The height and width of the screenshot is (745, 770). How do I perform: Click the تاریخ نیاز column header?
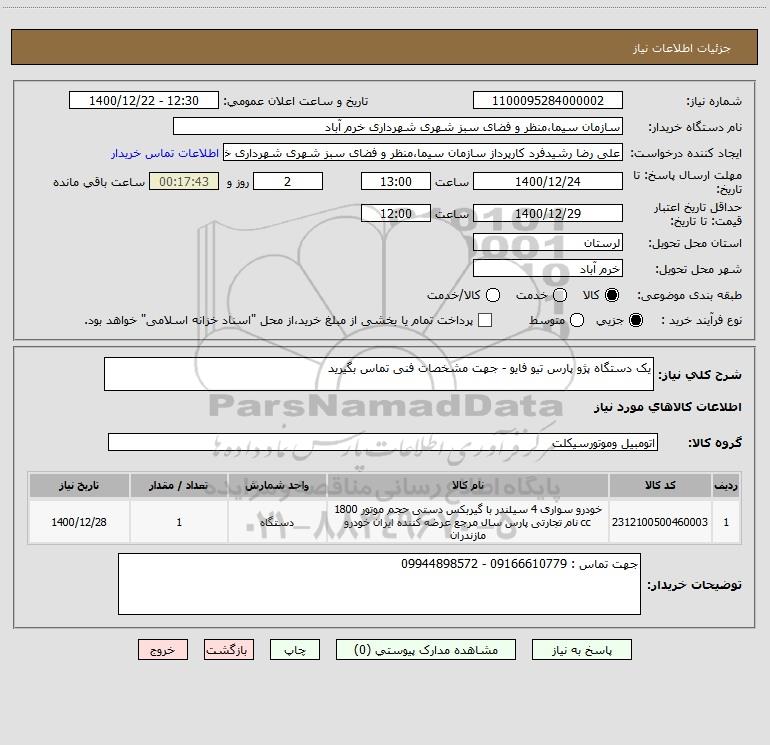tap(79, 485)
